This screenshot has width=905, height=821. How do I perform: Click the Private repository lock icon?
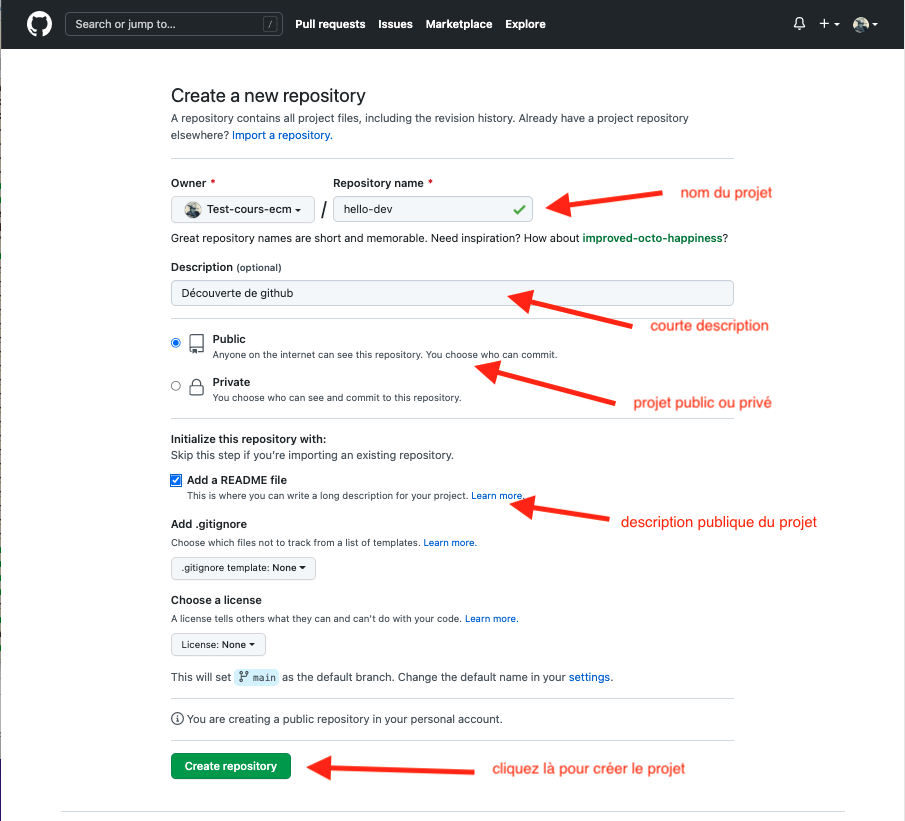(197, 388)
